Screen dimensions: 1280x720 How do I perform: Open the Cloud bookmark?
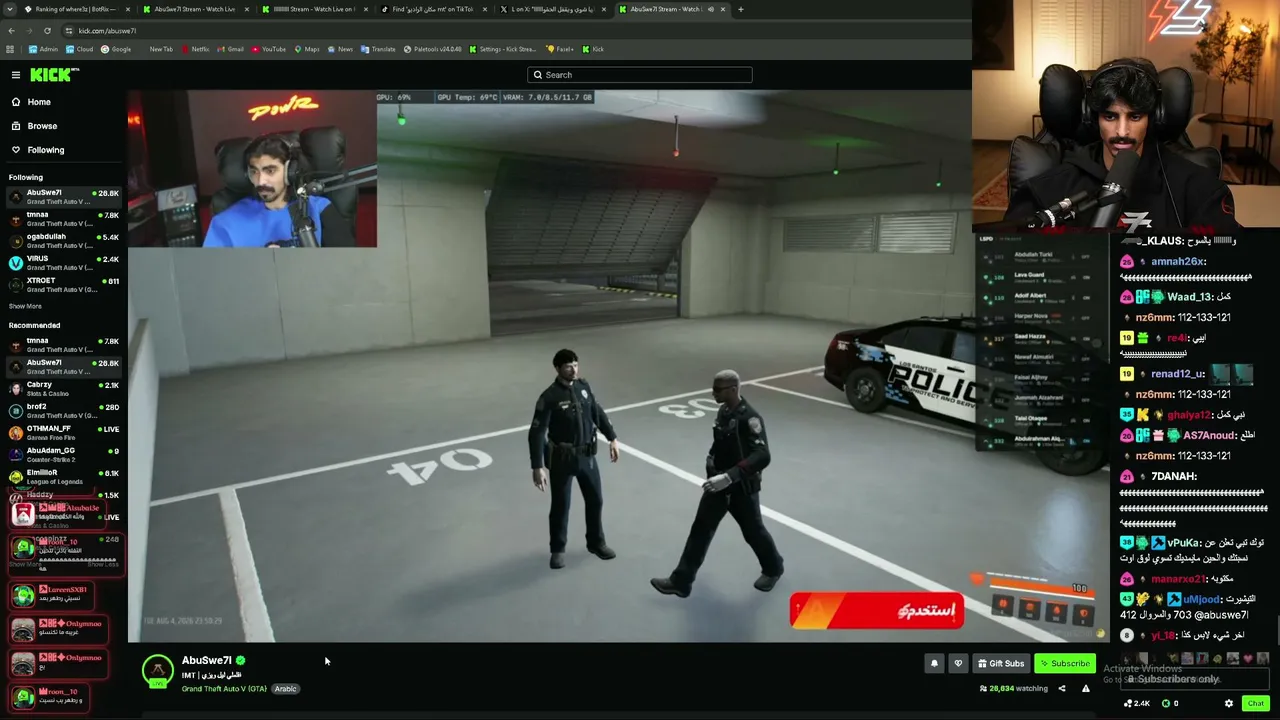[80, 49]
